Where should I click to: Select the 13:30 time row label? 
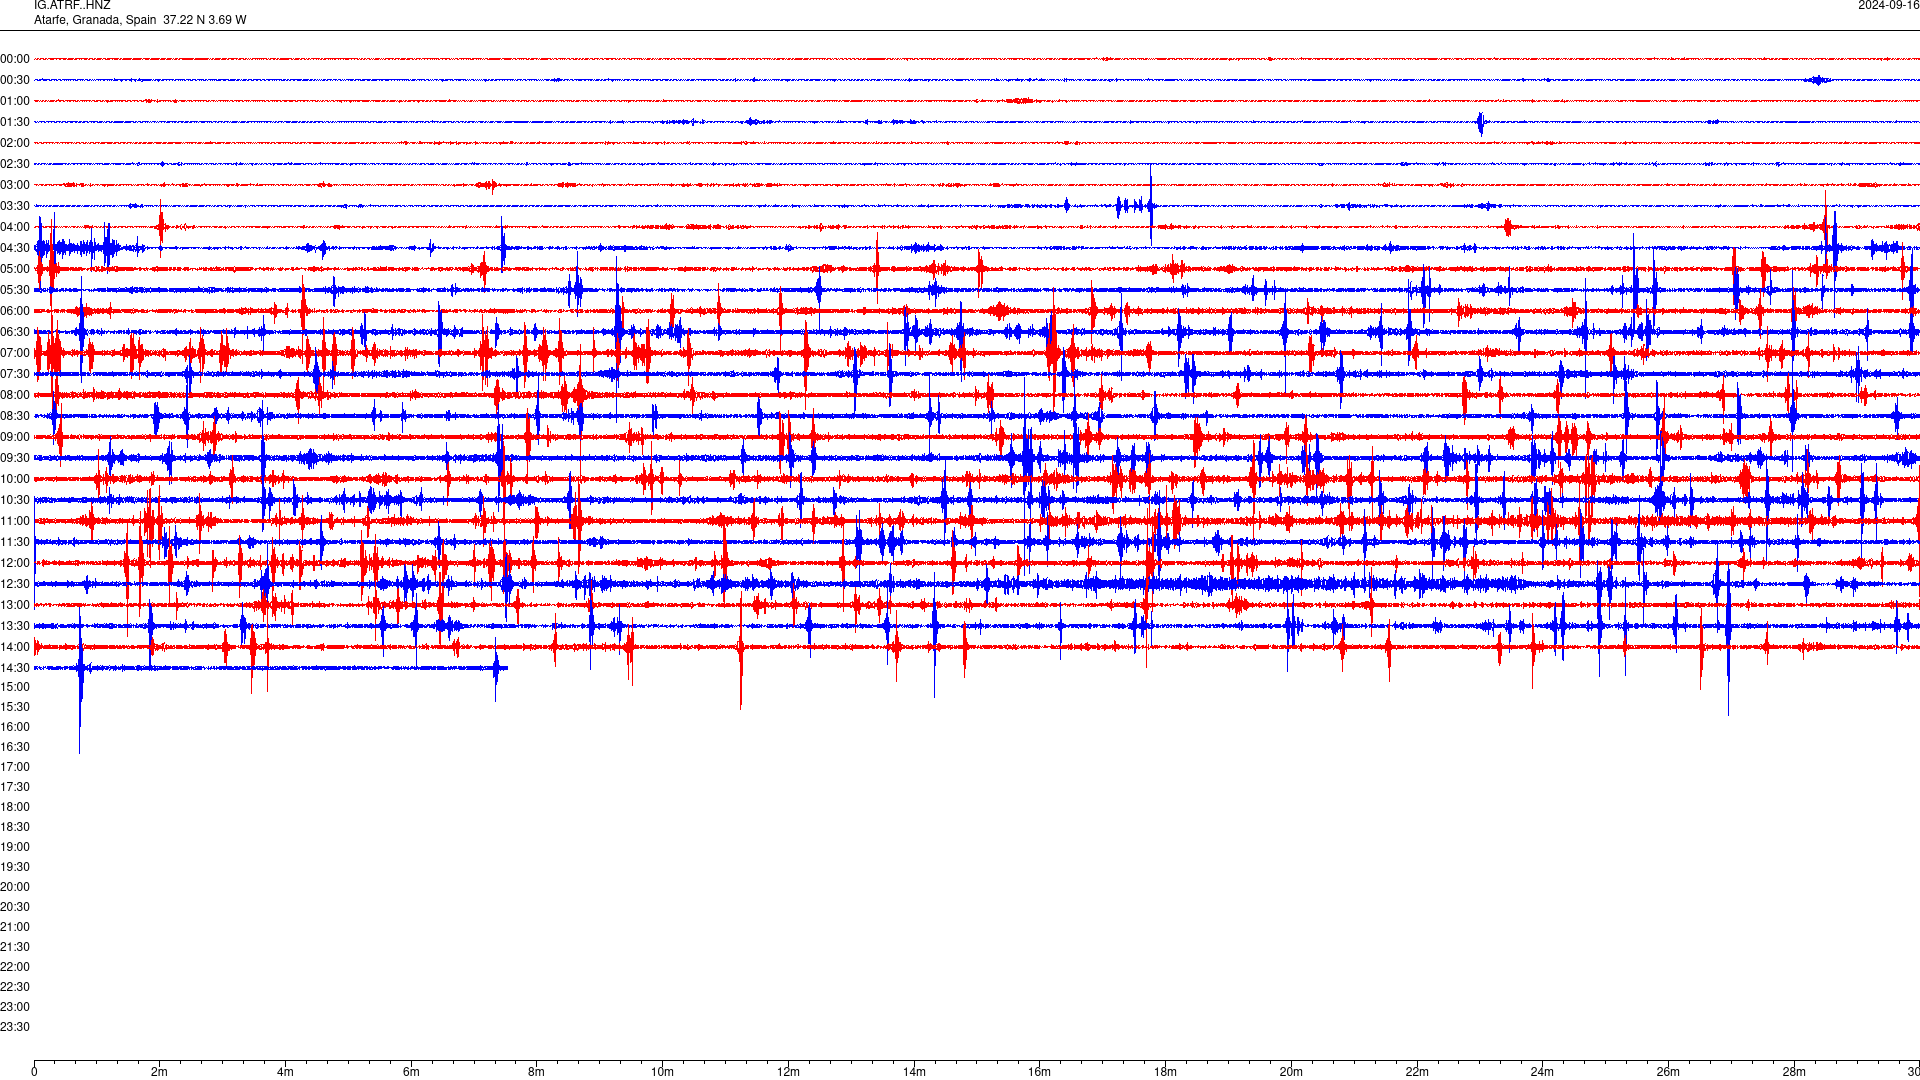pyautogui.click(x=15, y=626)
